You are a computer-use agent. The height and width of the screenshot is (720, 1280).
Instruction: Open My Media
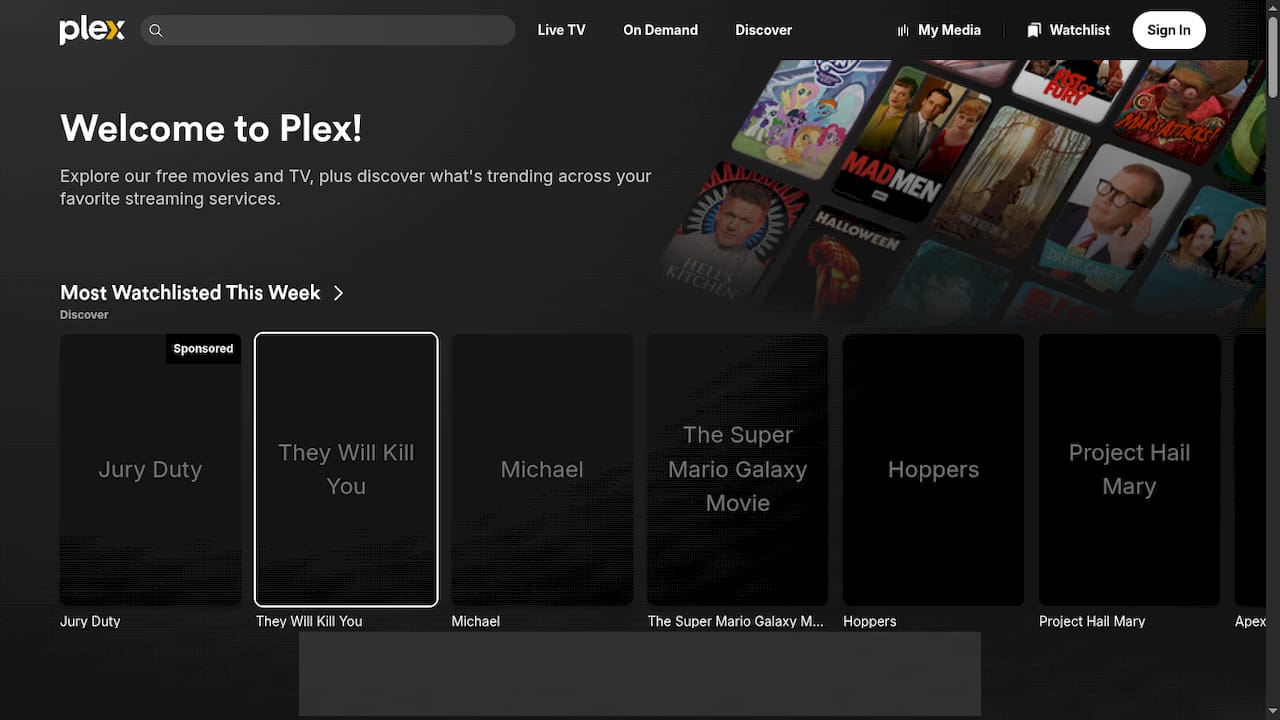click(939, 30)
